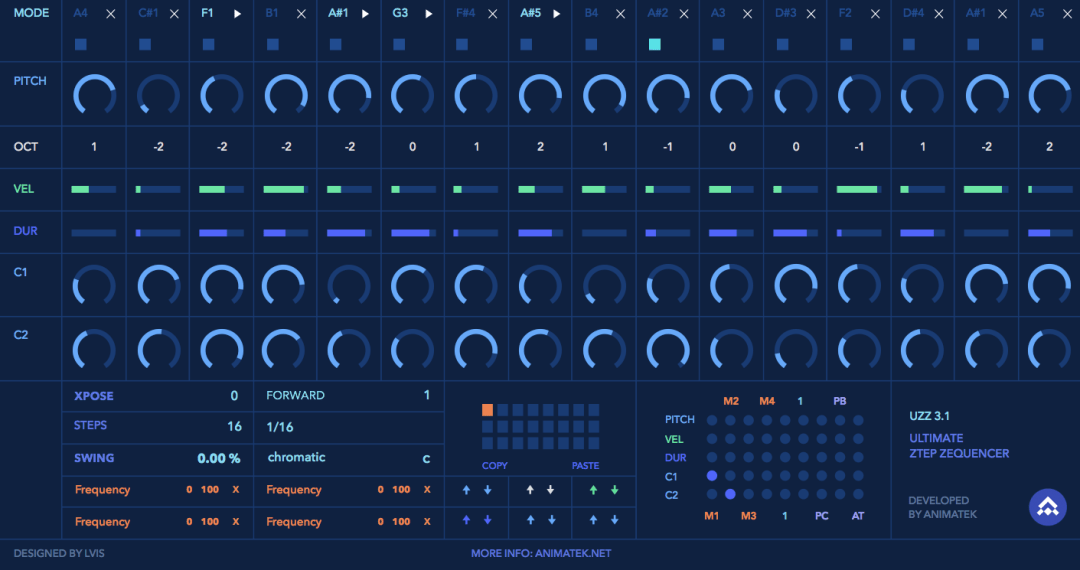The height and width of the screenshot is (570, 1080).
Task: Click the X mode icon beside step D#3
Action: 811,14
